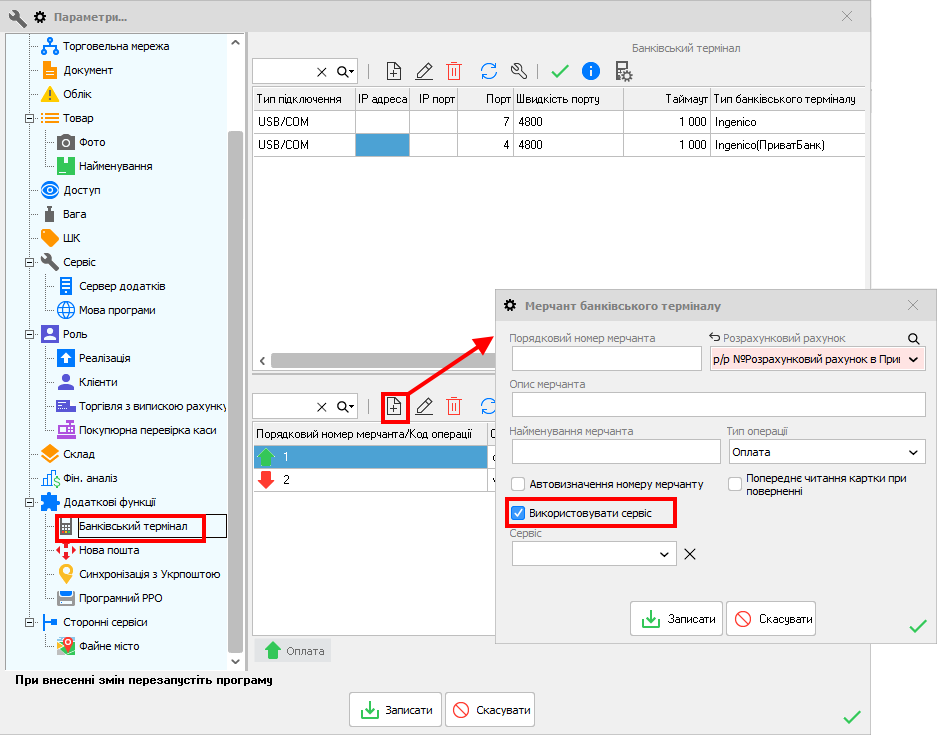Check Попереднє читання картки при поверненні
This screenshot has height=735, width=937.
[x=735, y=484]
